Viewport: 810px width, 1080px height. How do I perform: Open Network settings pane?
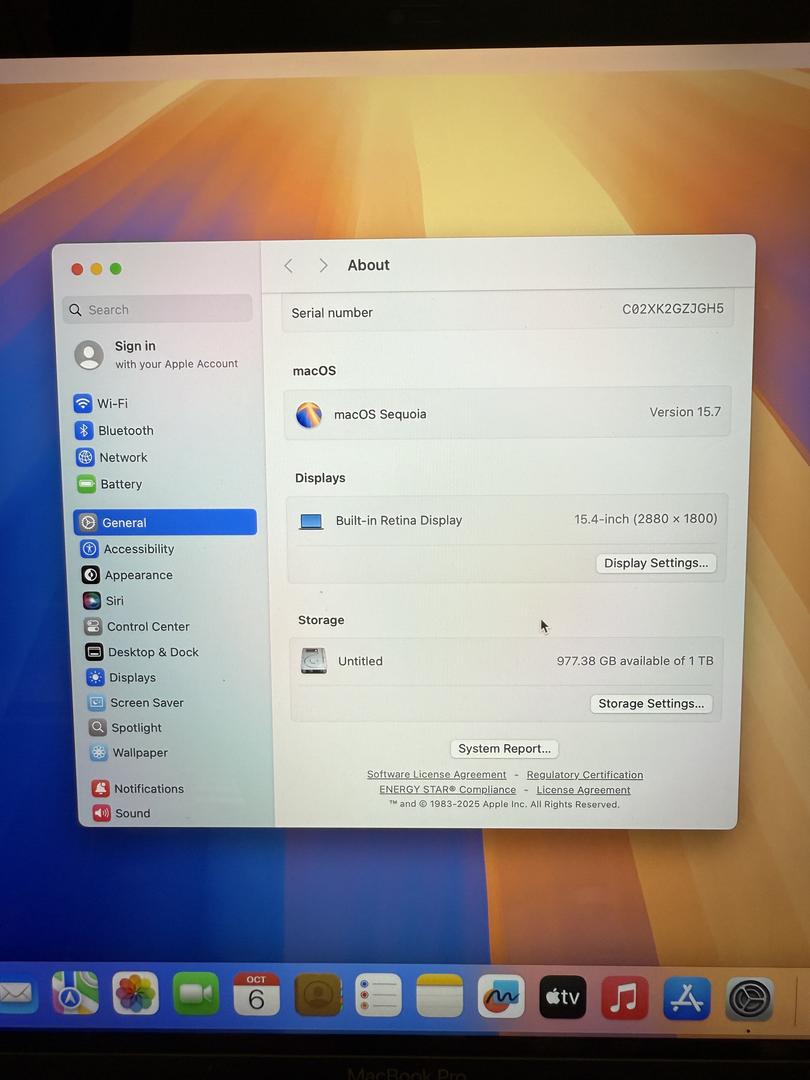click(122, 457)
